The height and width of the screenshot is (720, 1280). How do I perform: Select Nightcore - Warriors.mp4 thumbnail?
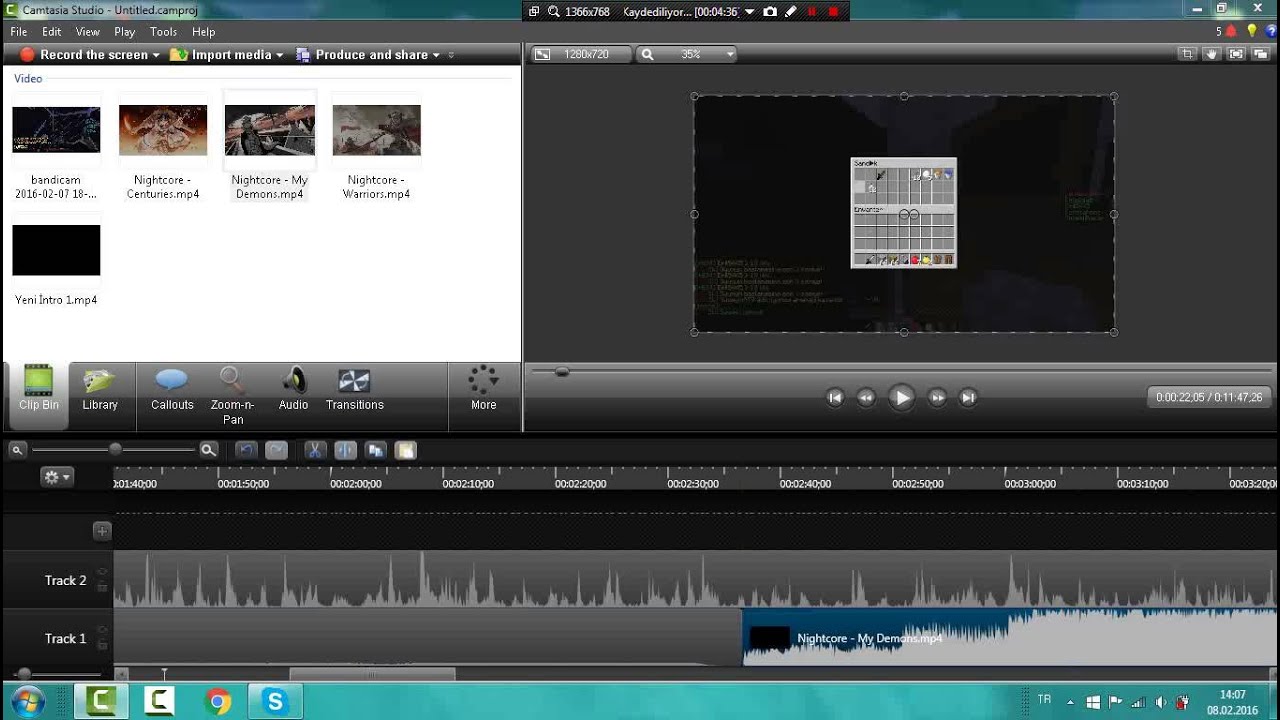[376, 130]
